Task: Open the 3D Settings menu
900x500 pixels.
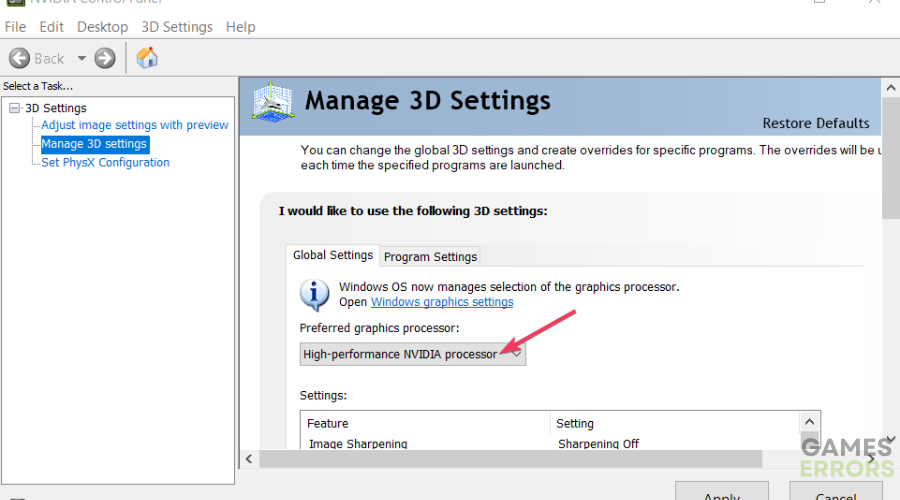Action: 176,27
